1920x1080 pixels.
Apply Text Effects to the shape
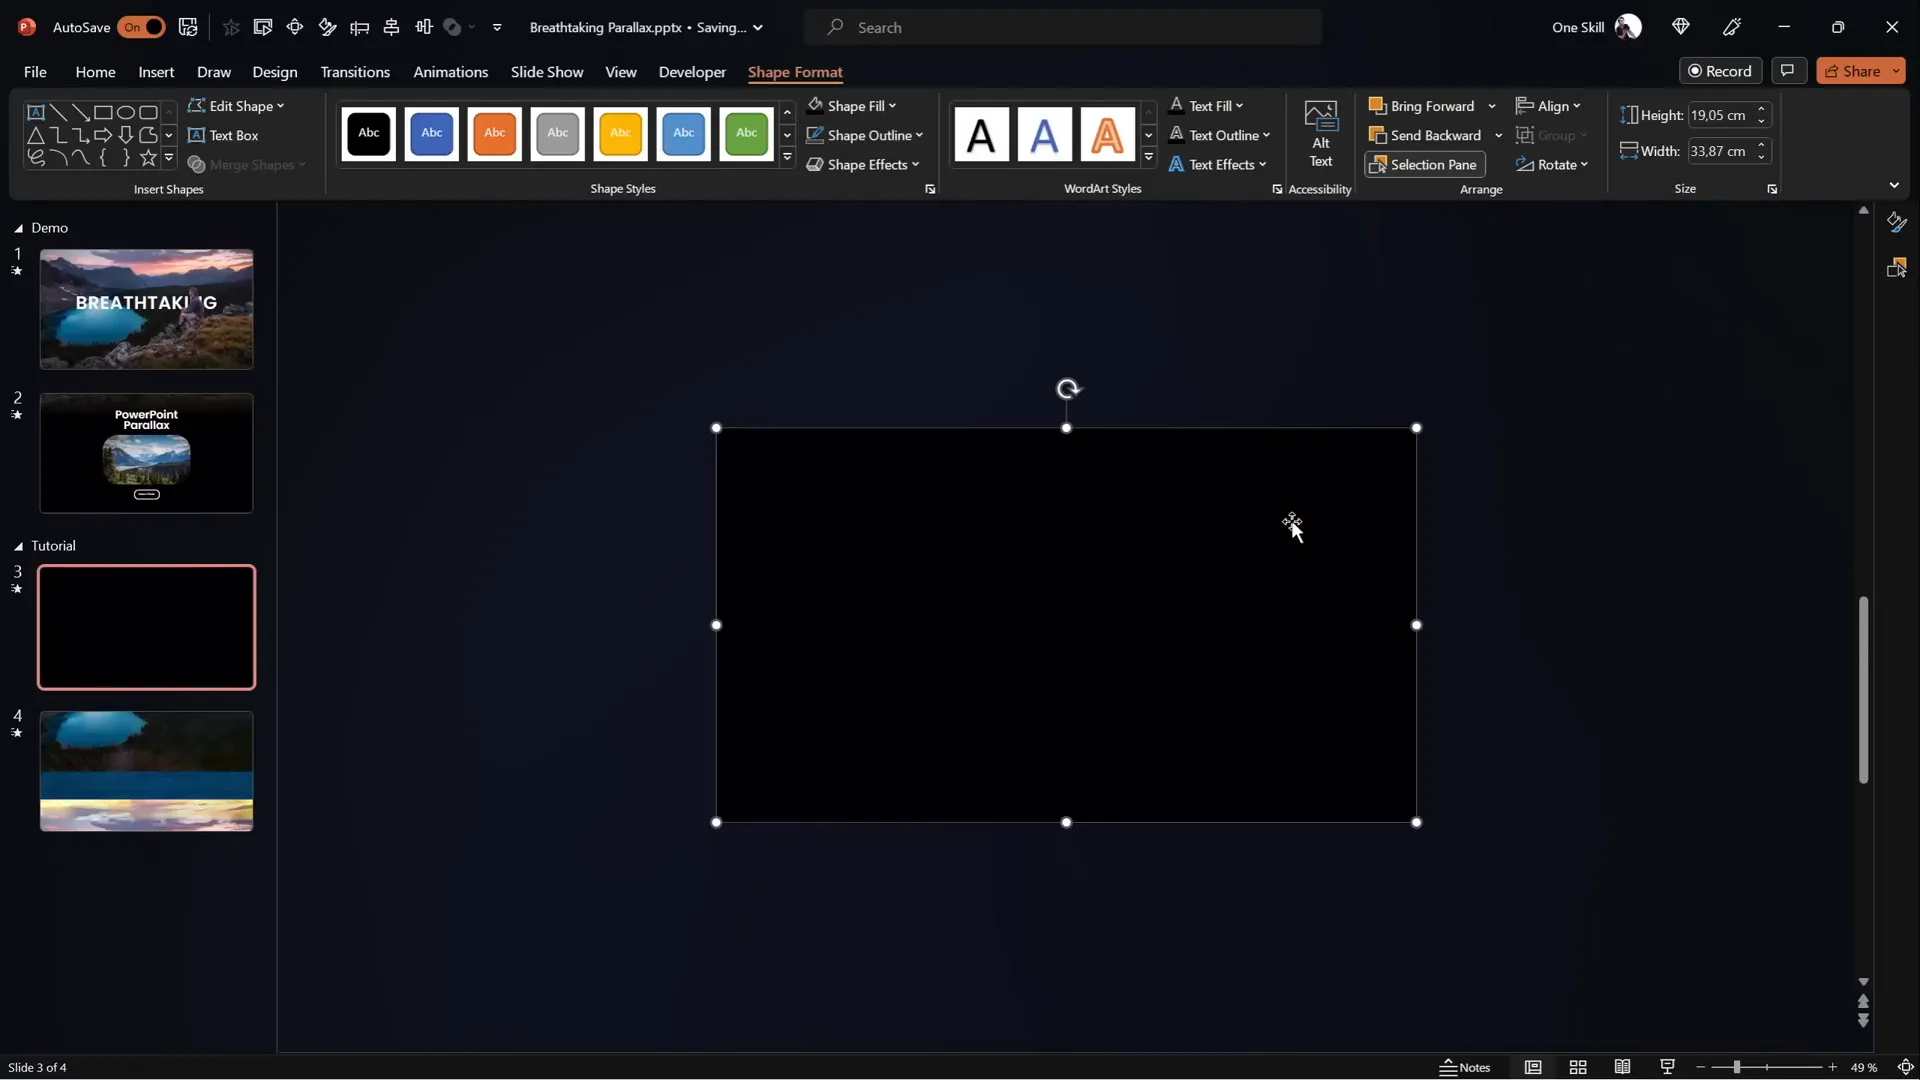click(x=1218, y=164)
